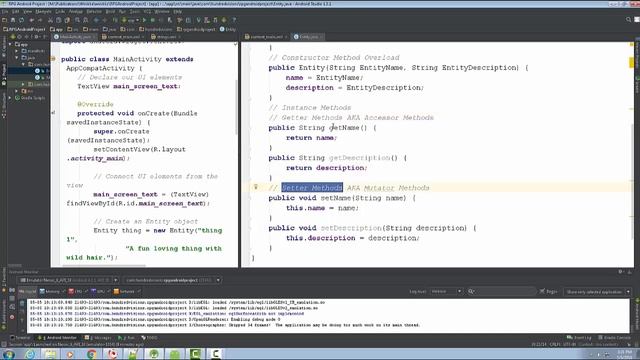This screenshot has height=360, width=640.
Task: Click the Paste toolbar icon
Action: coord(67,20)
